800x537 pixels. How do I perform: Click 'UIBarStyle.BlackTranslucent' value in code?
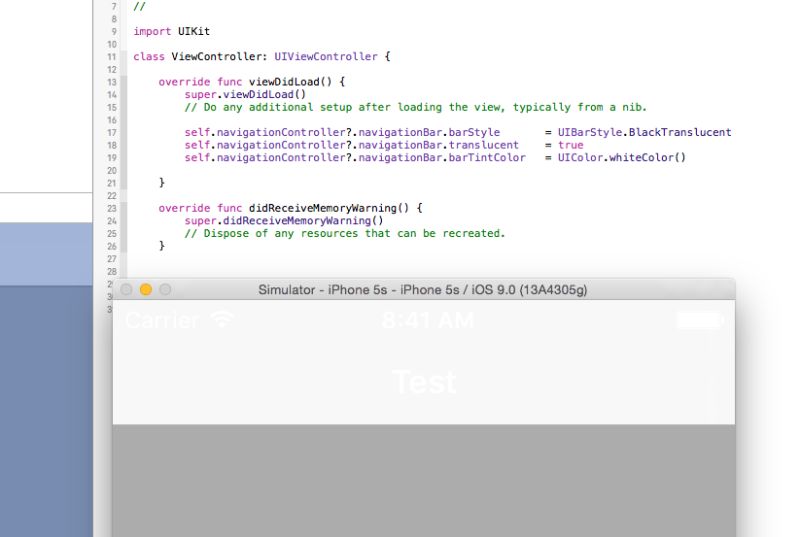(x=644, y=132)
